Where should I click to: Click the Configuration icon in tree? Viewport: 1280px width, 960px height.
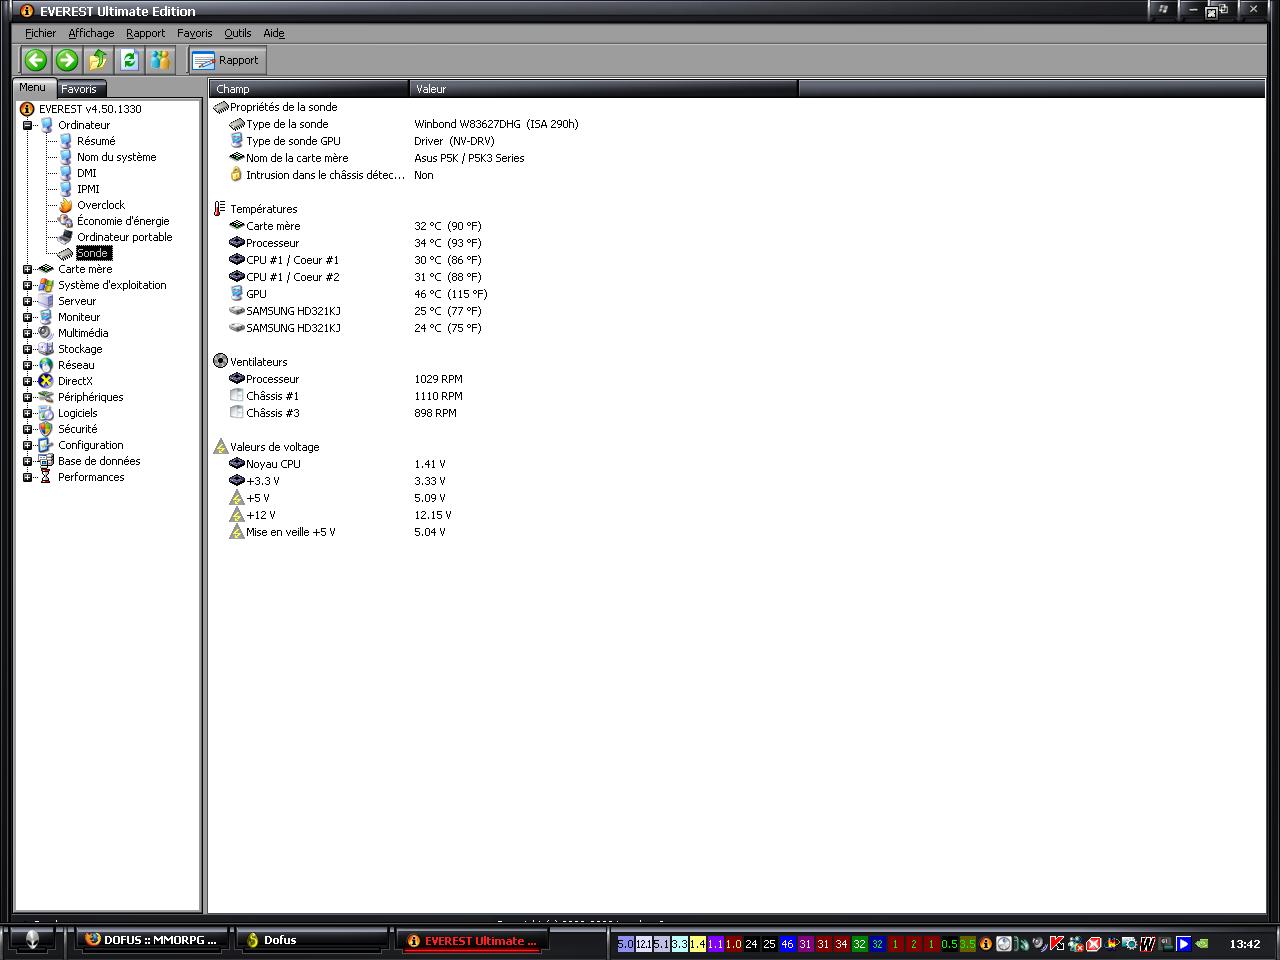46,445
